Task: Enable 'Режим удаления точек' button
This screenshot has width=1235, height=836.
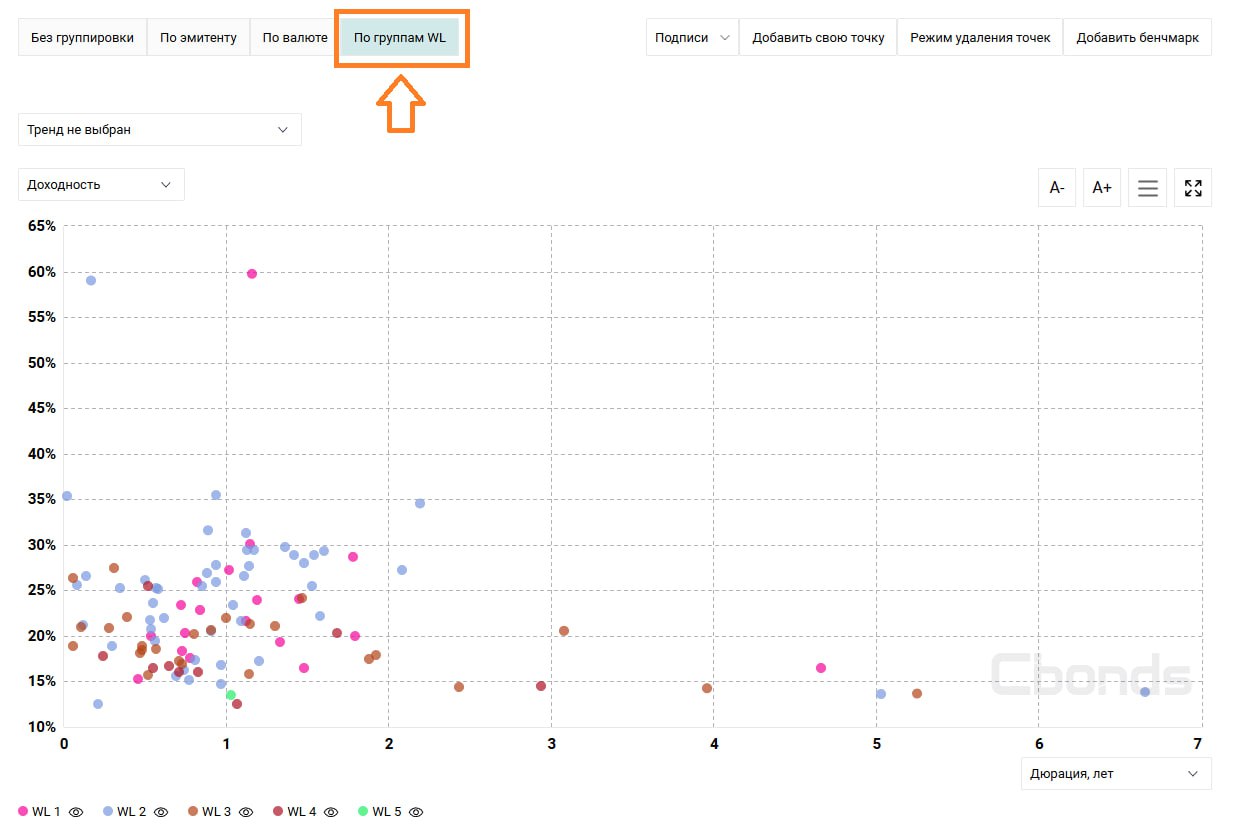Action: click(979, 38)
